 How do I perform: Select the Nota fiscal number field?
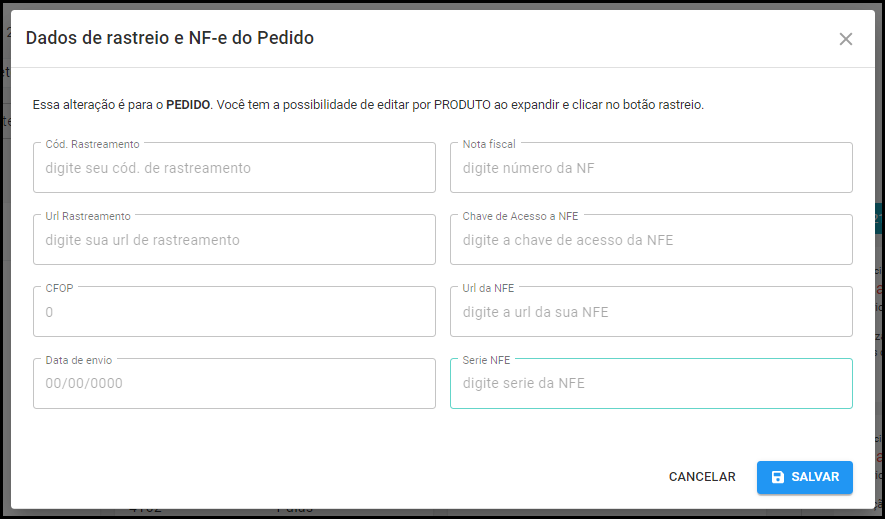(x=651, y=168)
